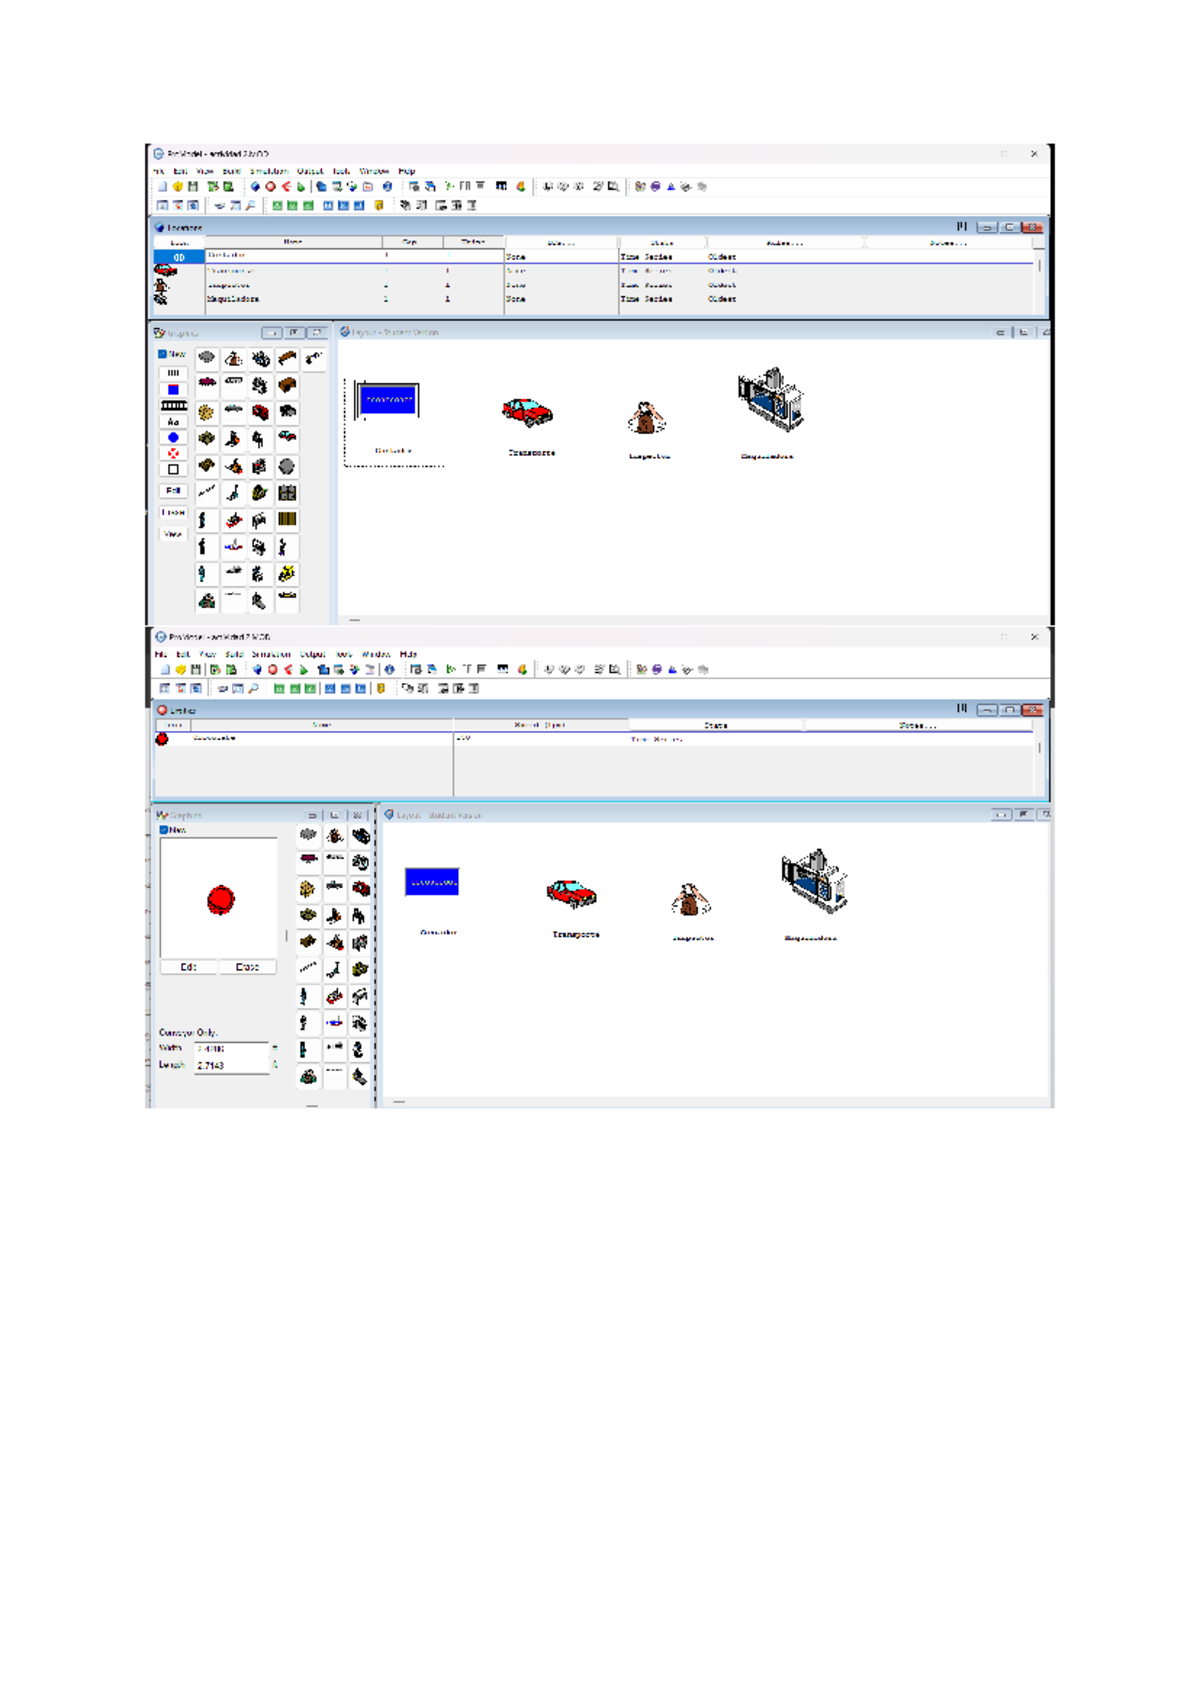
Task: Open the Window menu in lower ProModel window
Action: coord(376,654)
